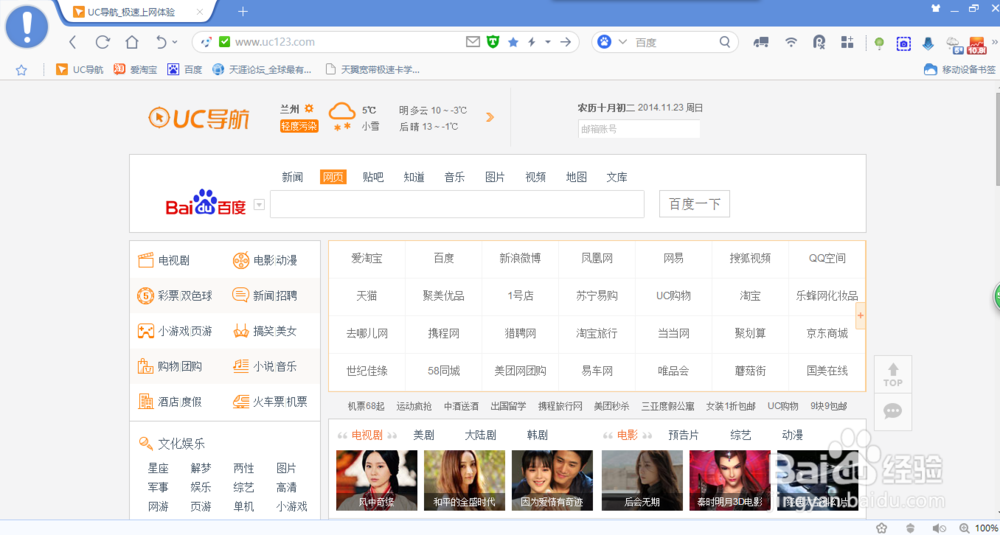This screenshot has width=1000, height=535.
Task: Click the 机票68起 promo link
Action: click(x=366, y=406)
